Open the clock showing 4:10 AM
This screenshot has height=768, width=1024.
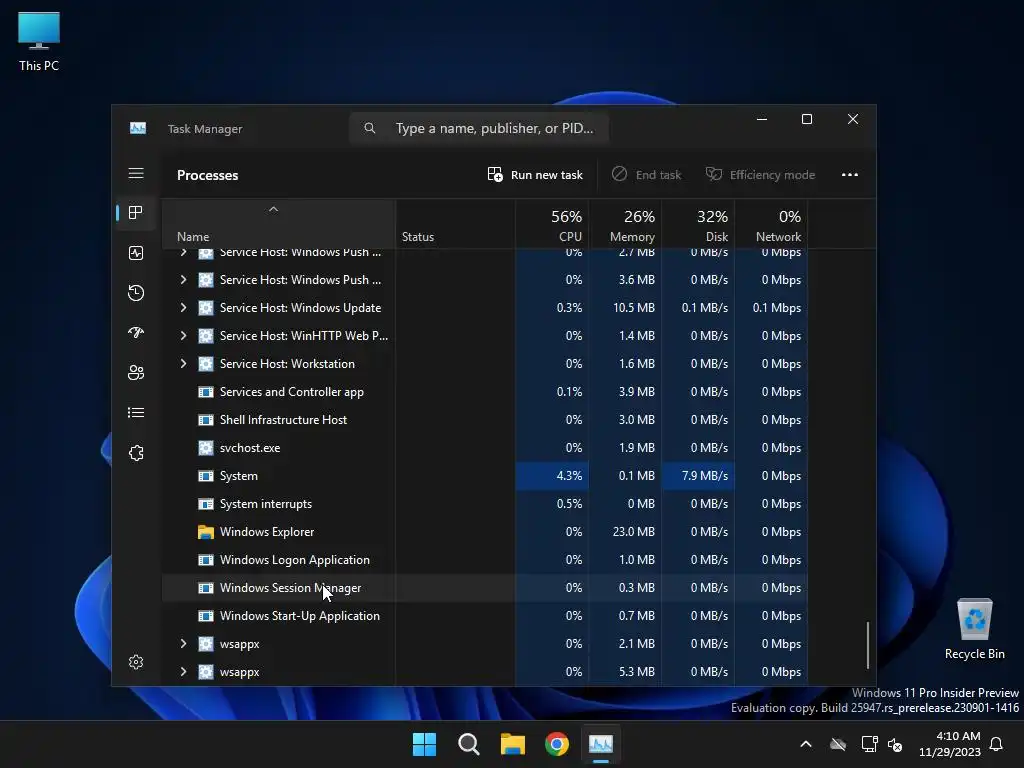(x=950, y=744)
